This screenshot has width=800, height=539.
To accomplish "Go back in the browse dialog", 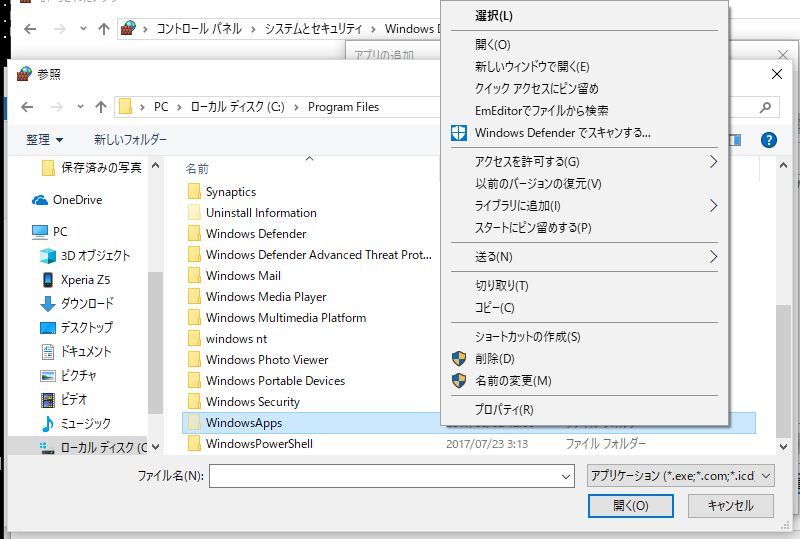I will coord(27,107).
